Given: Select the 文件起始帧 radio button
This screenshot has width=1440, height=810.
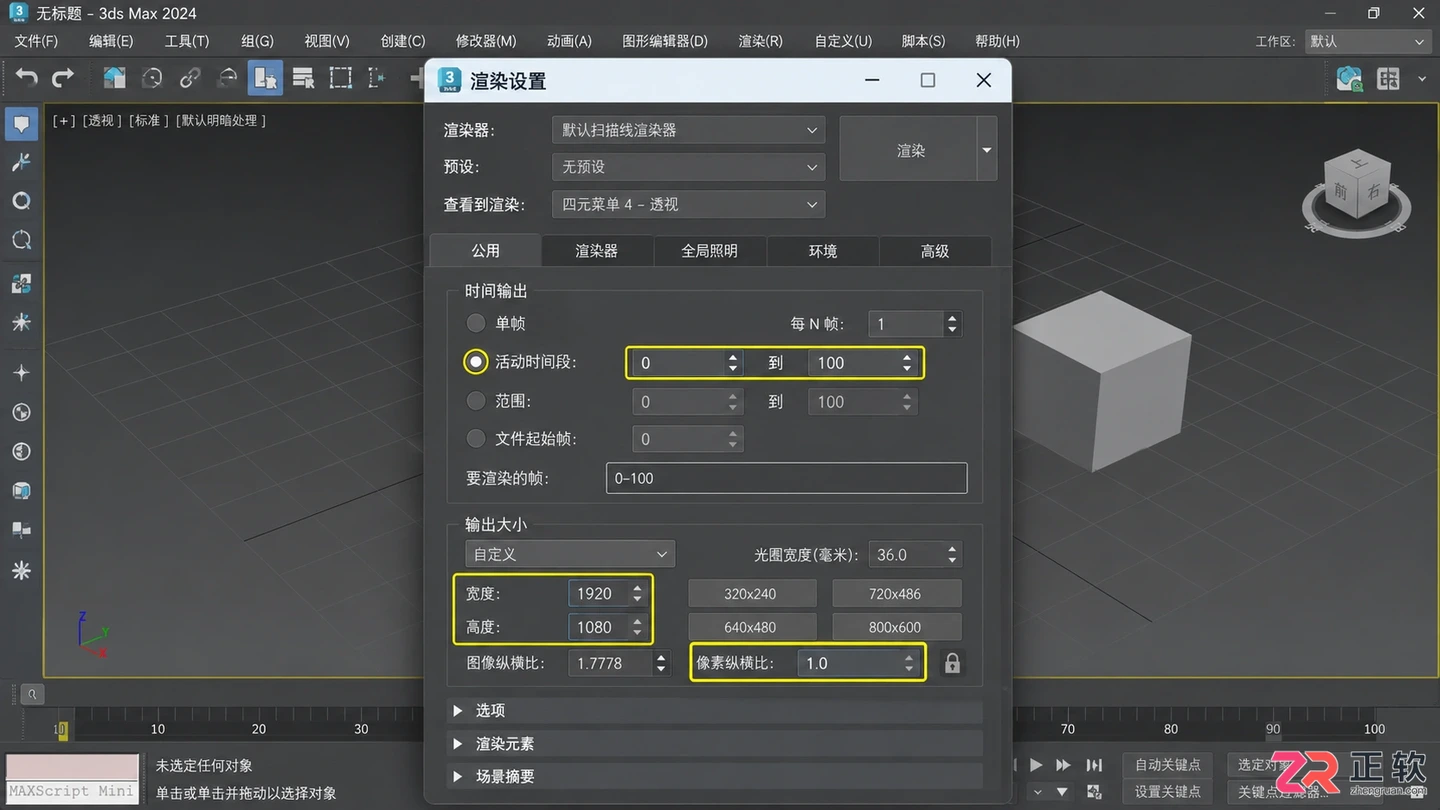Looking at the screenshot, I should click(x=476, y=439).
